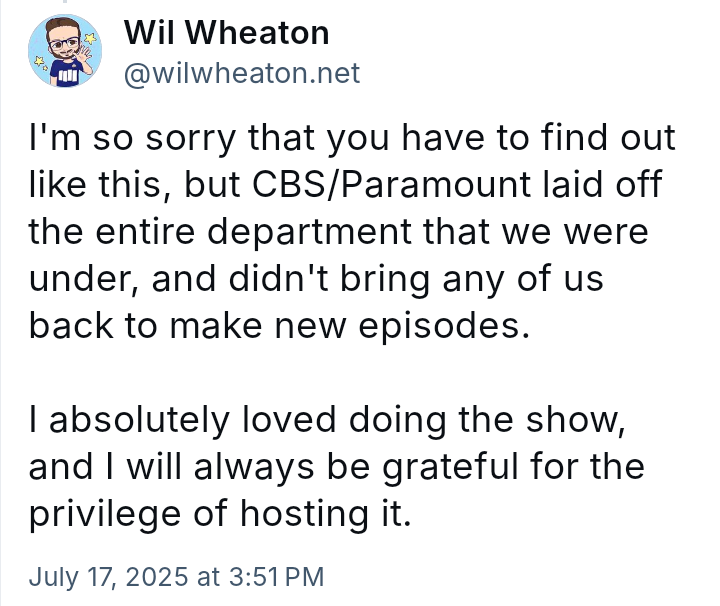Click the line starting "I'm so sorry"

(351, 139)
